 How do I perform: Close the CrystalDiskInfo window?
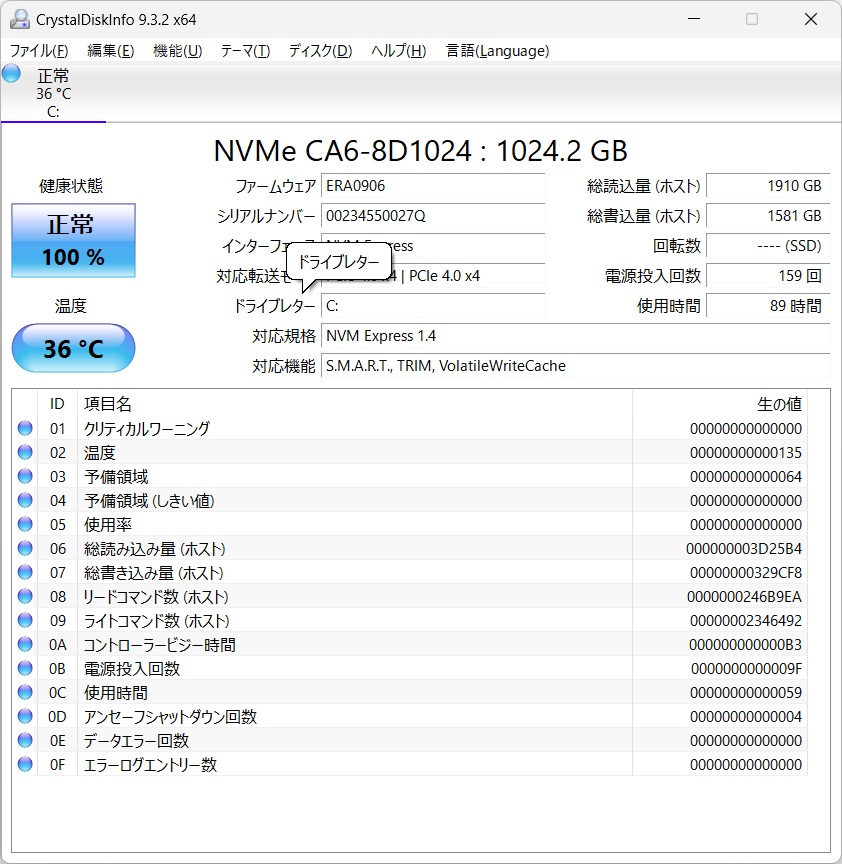811,19
